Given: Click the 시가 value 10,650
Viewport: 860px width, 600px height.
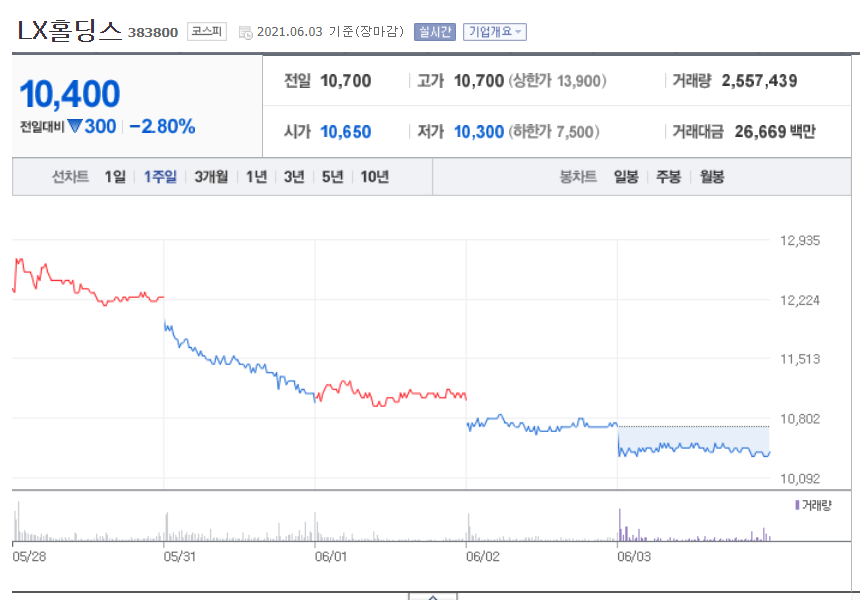Looking at the screenshot, I should tap(346, 132).
